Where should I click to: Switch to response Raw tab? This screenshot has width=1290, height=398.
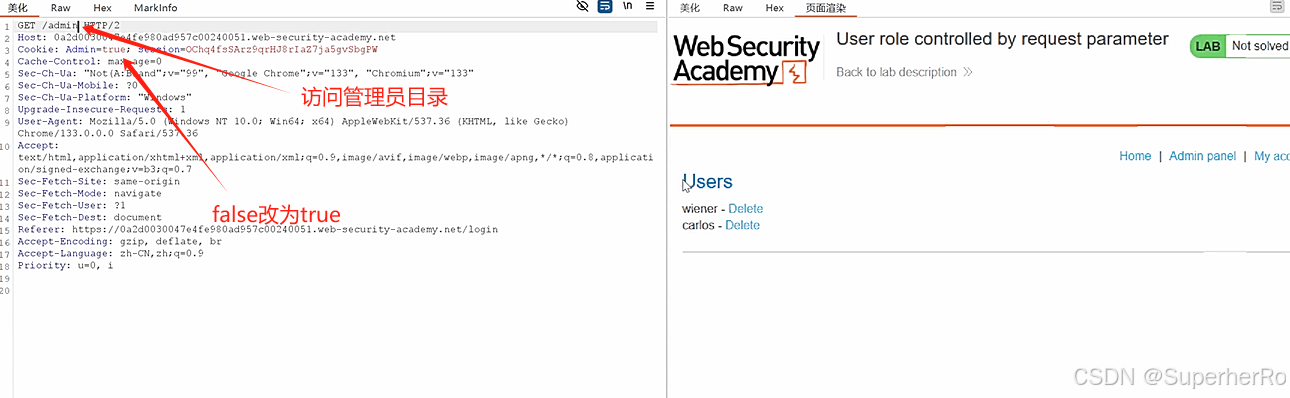coord(733,8)
